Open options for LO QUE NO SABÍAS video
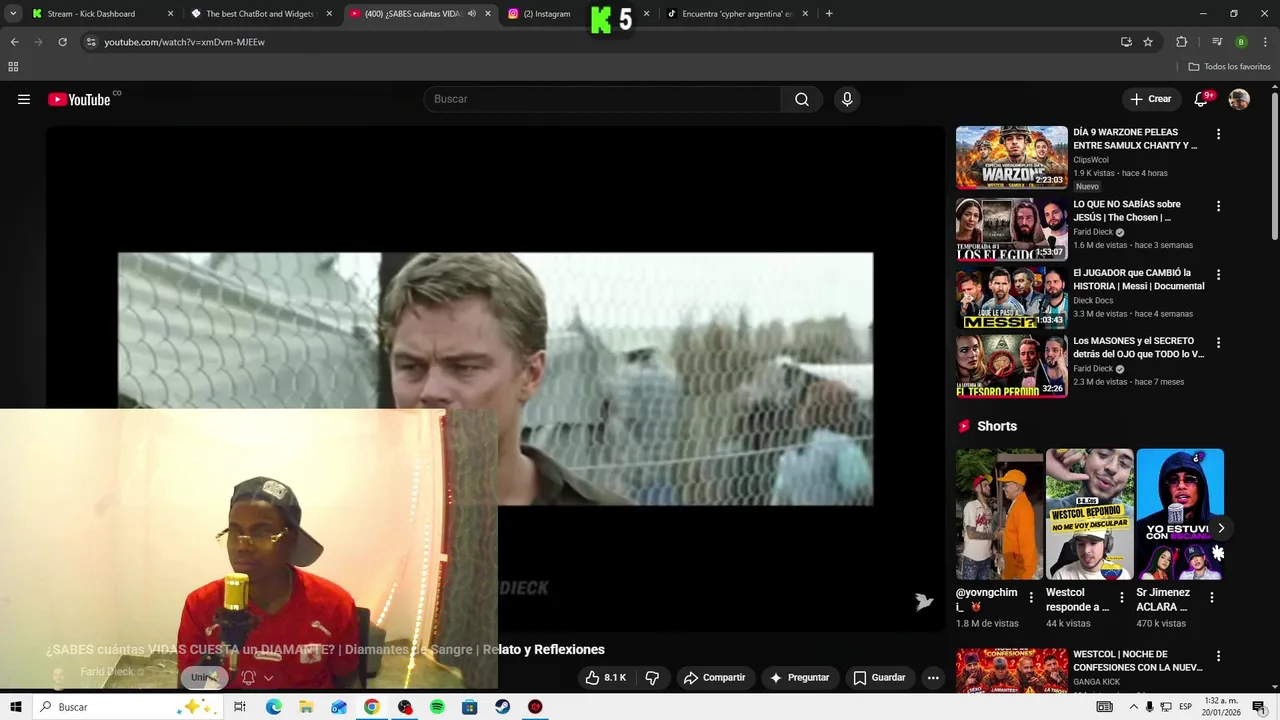The width and height of the screenshot is (1280, 720). [x=1218, y=206]
